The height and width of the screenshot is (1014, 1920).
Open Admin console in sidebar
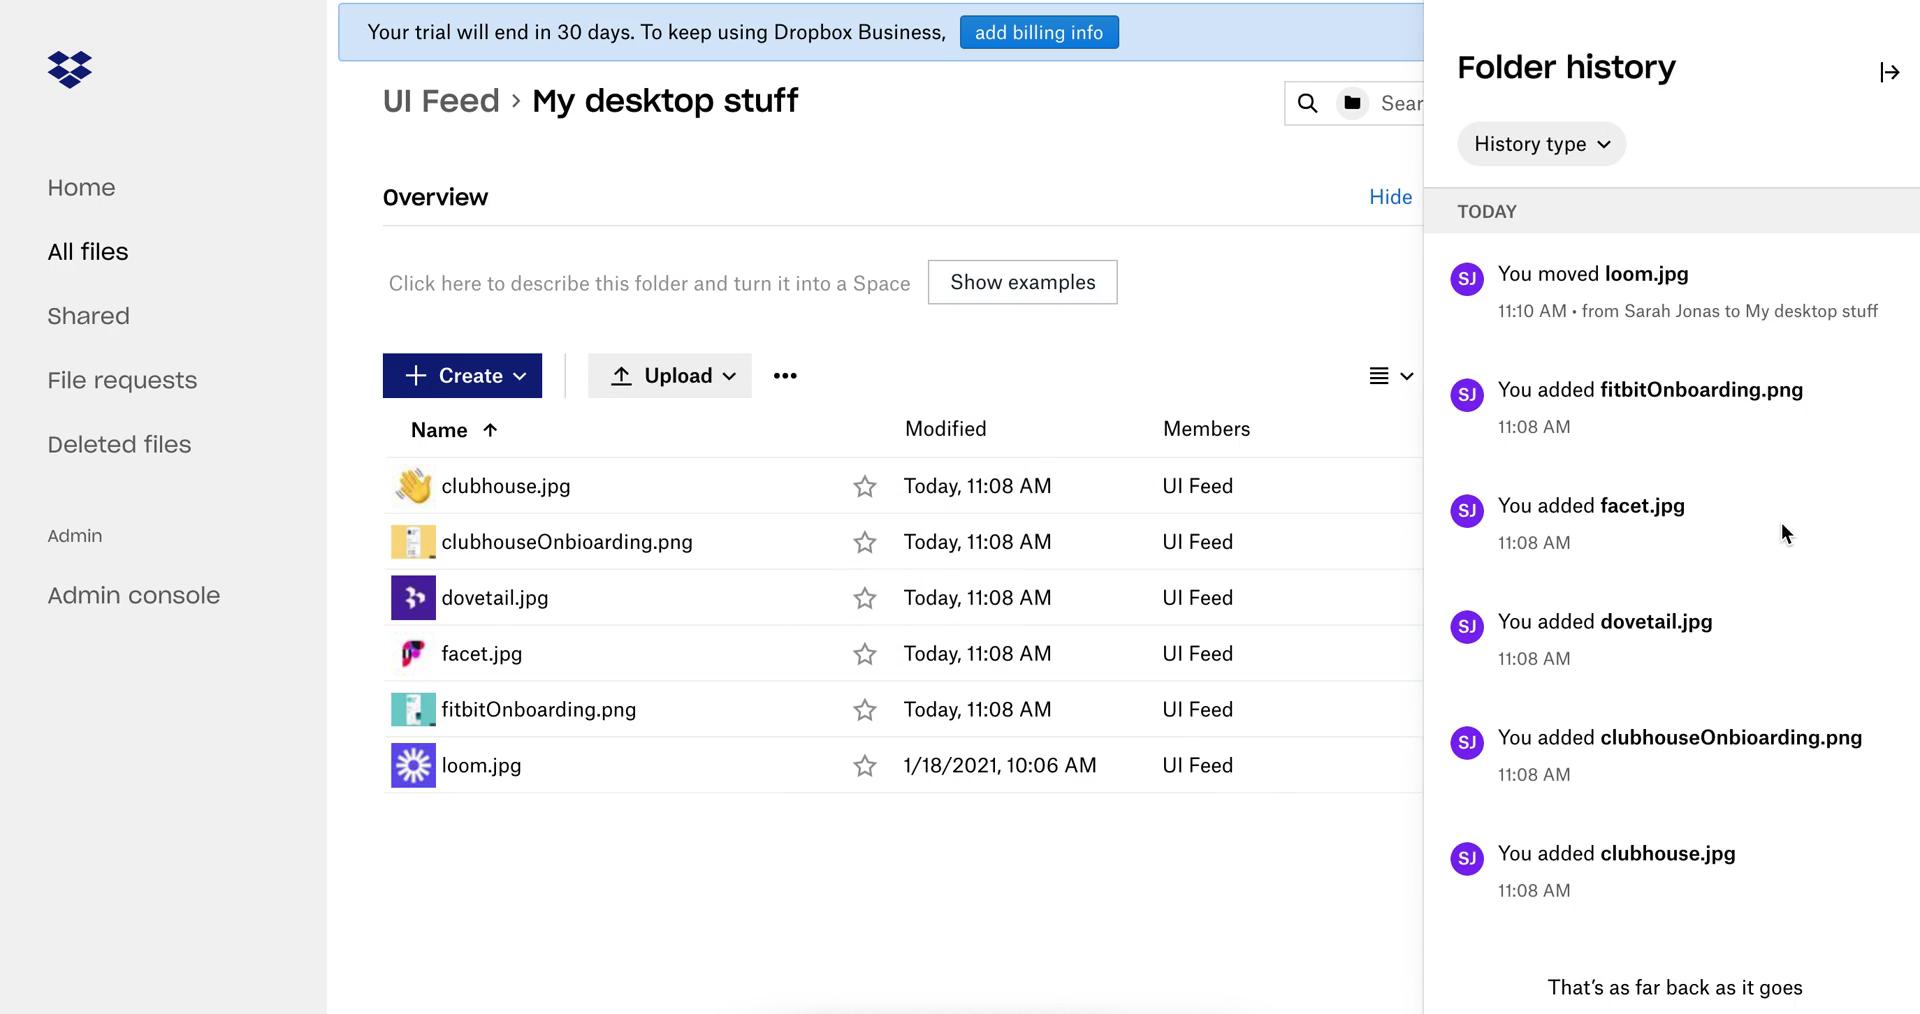click(134, 596)
